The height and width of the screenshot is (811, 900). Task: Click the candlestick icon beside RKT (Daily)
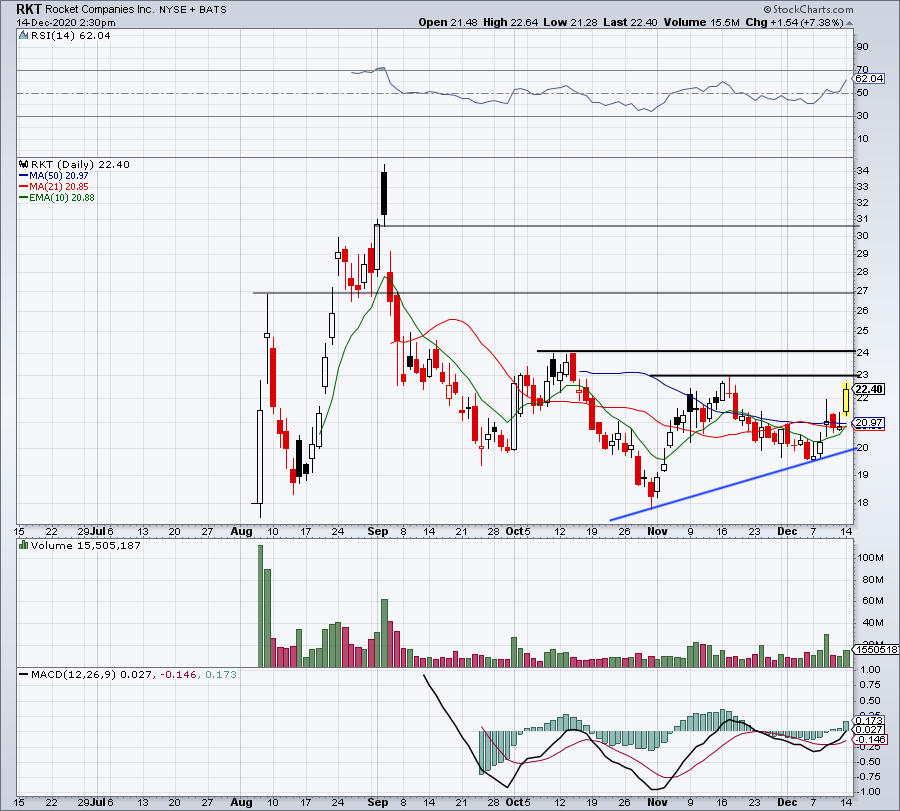(23, 164)
